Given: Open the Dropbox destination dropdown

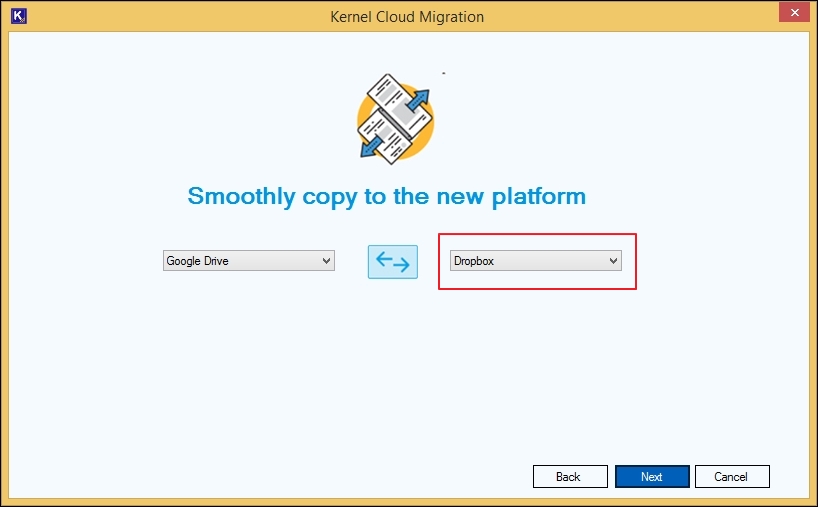Looking at the screenshot, I should click(536, 261).
